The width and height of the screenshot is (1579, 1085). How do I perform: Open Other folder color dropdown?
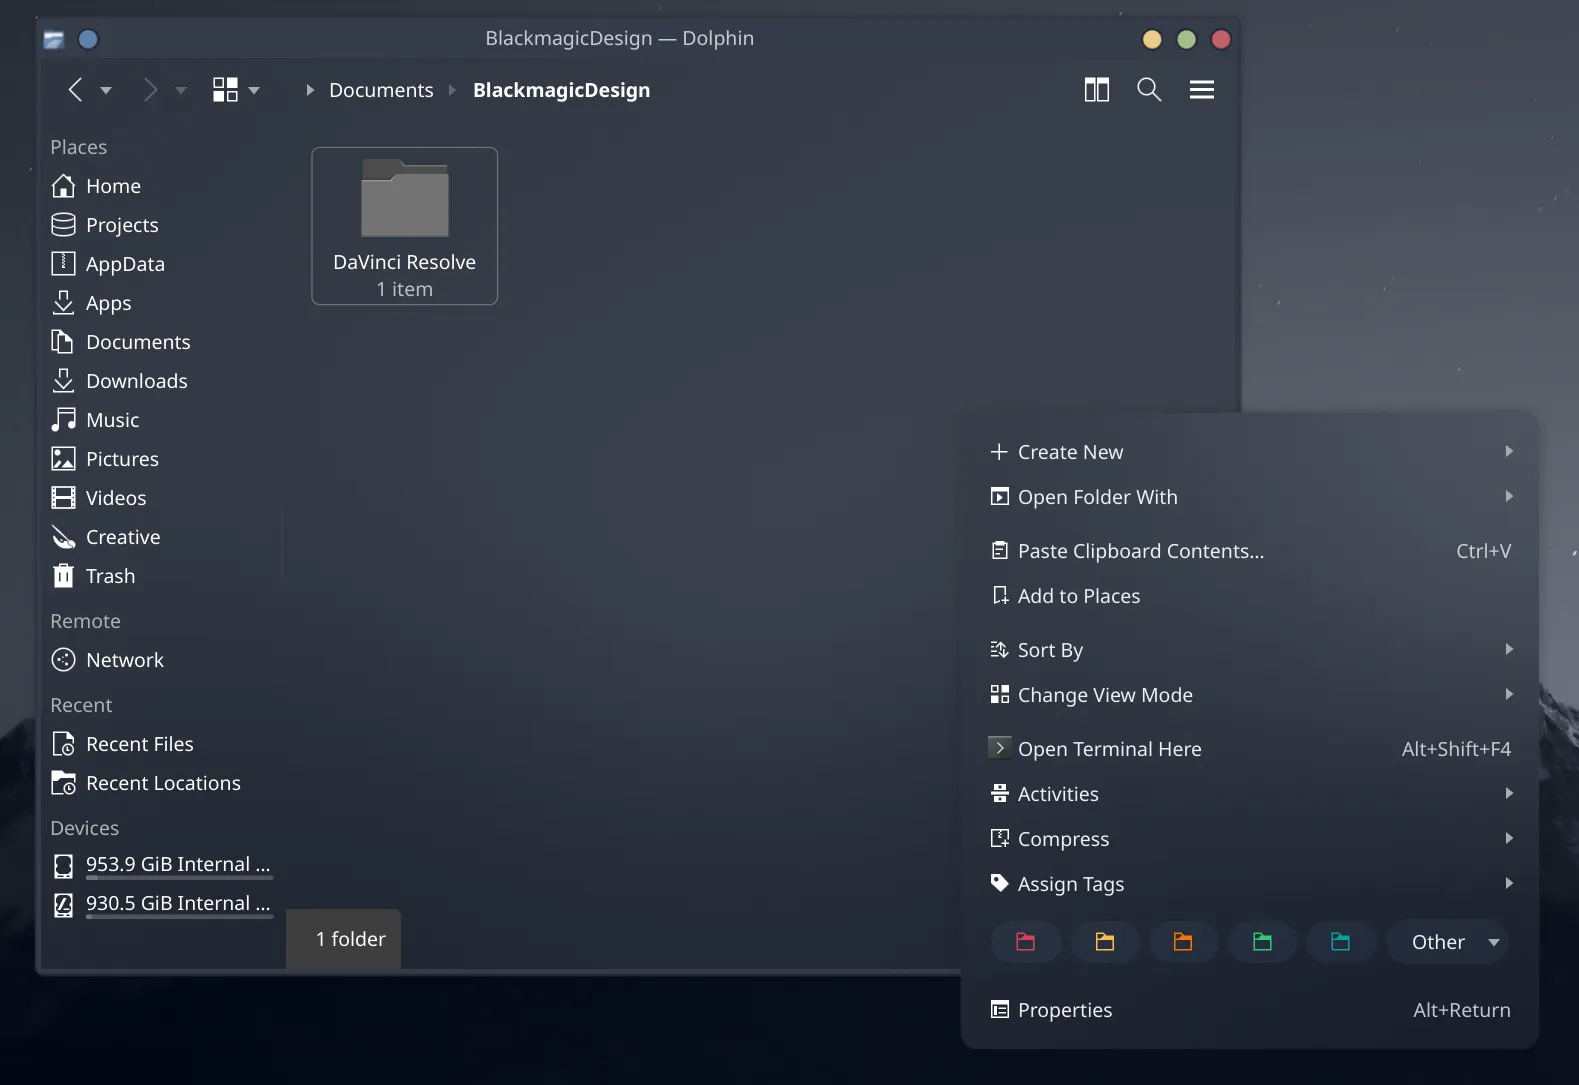[1448, 942]
